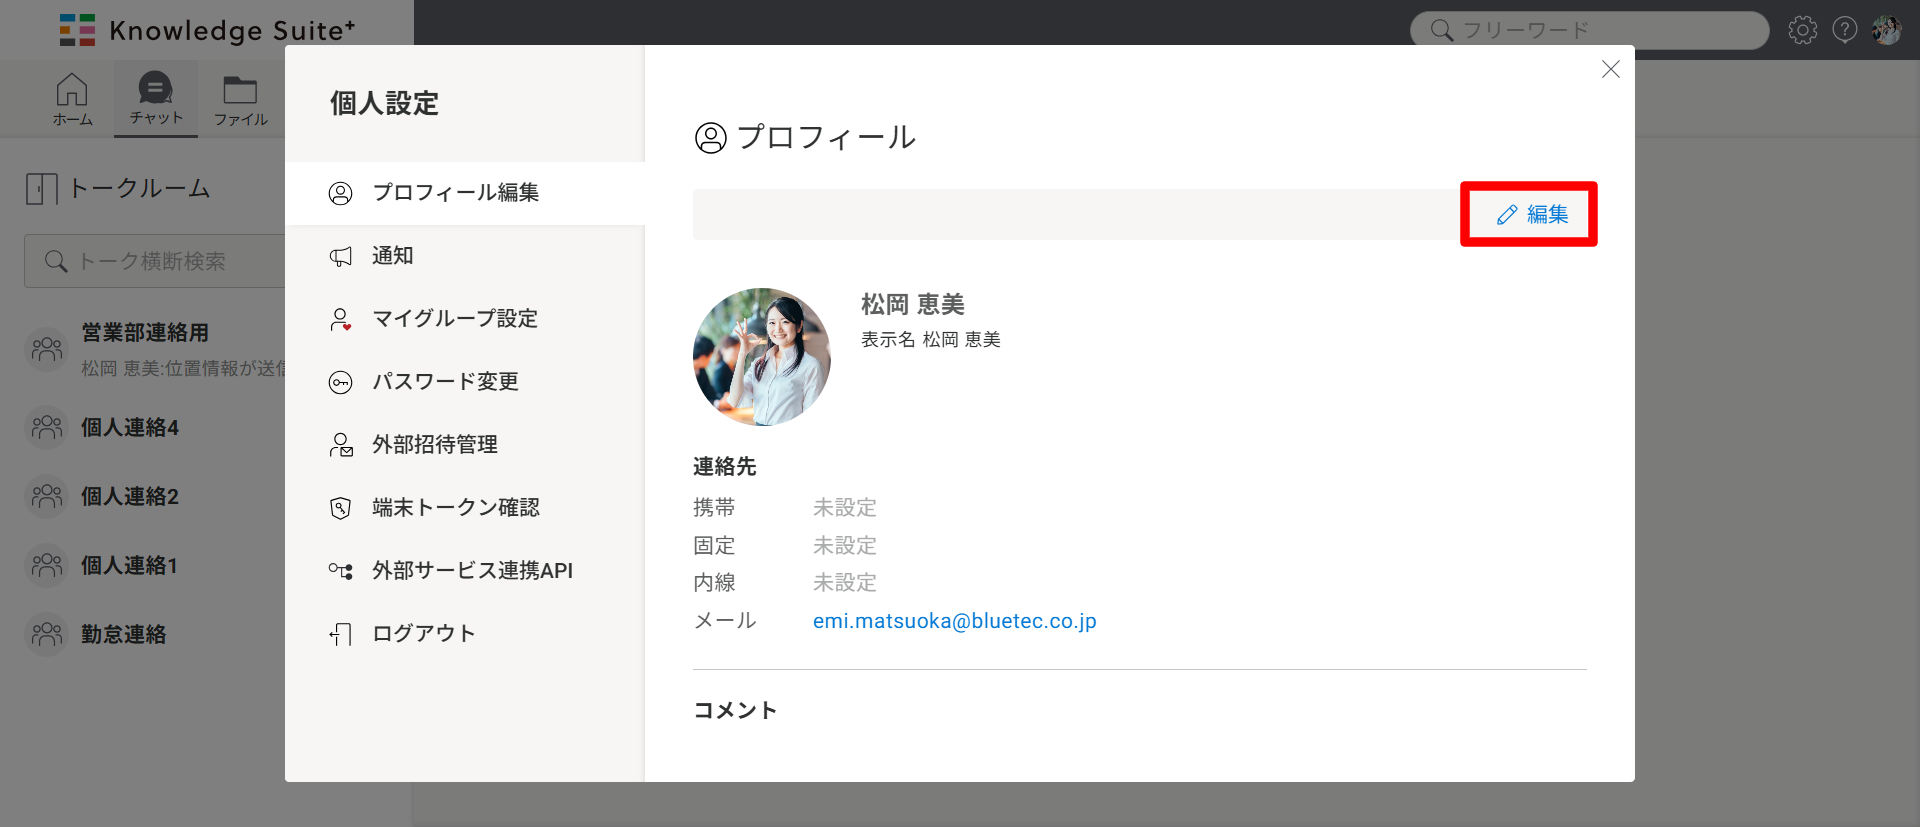Select Password Change (パスワード変更)
This screenshot has height=827, width=1920.
click(445, 382)
